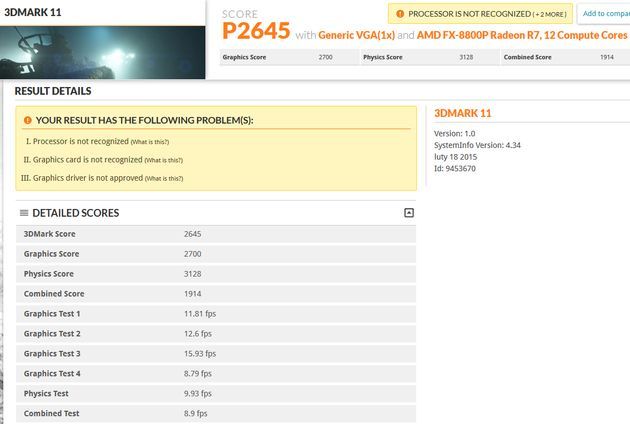Image resolution: width=630 pixels, height=424 pixels.
Task: Click the Combined Score row in the details table
Action: click(x=216, y=294)
